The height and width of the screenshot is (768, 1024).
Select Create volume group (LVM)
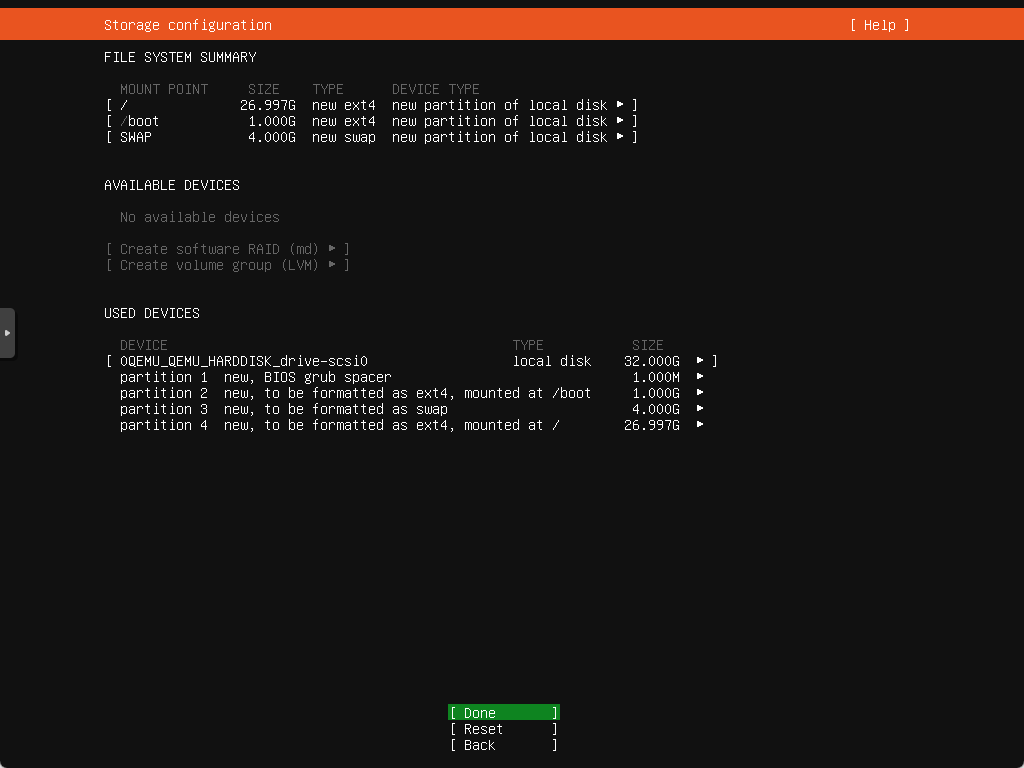pos(228,265)
